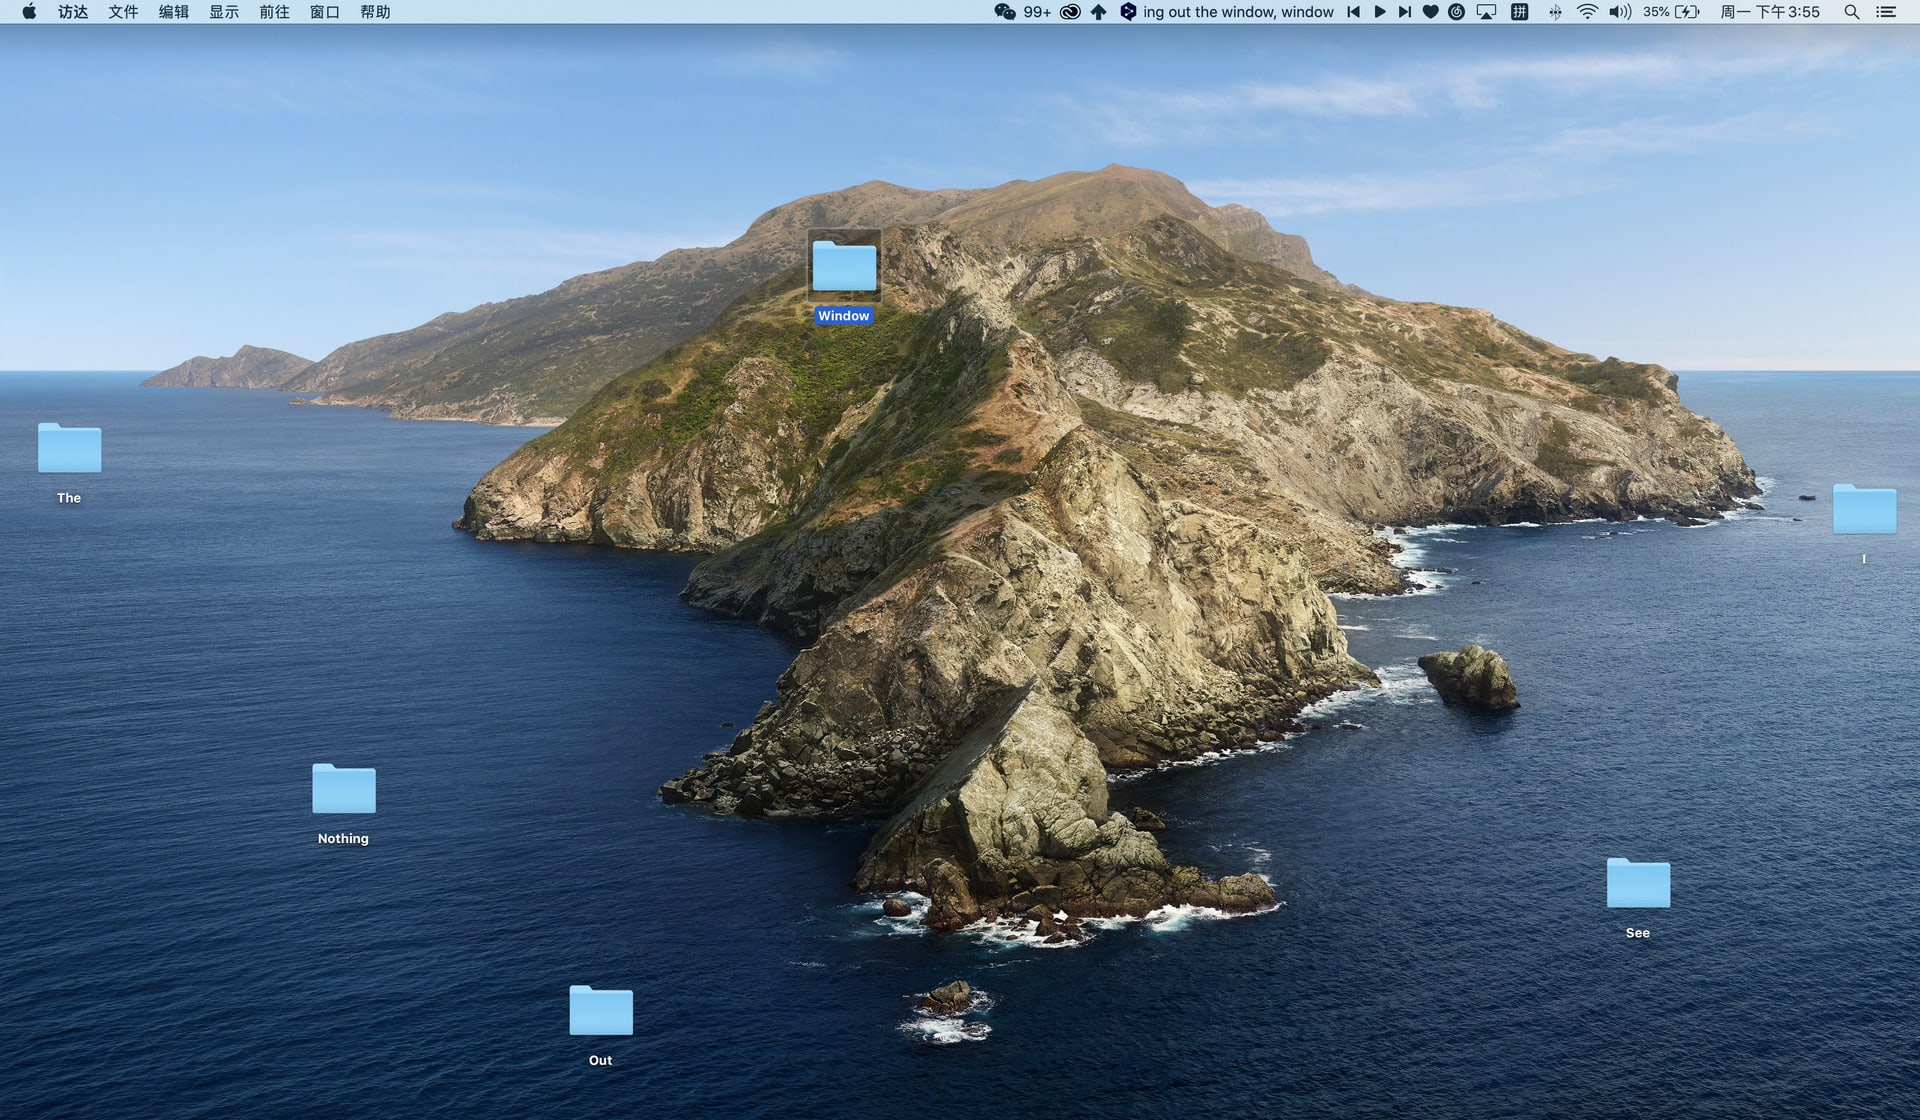Select the See folder icon
Image resolution: width=1920 pixels, height=1120 pixels.
(x=1638, y=883)
